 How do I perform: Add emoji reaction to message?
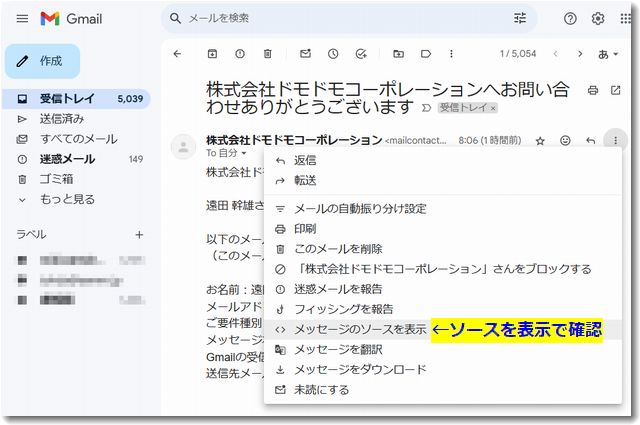coord(565,140)
